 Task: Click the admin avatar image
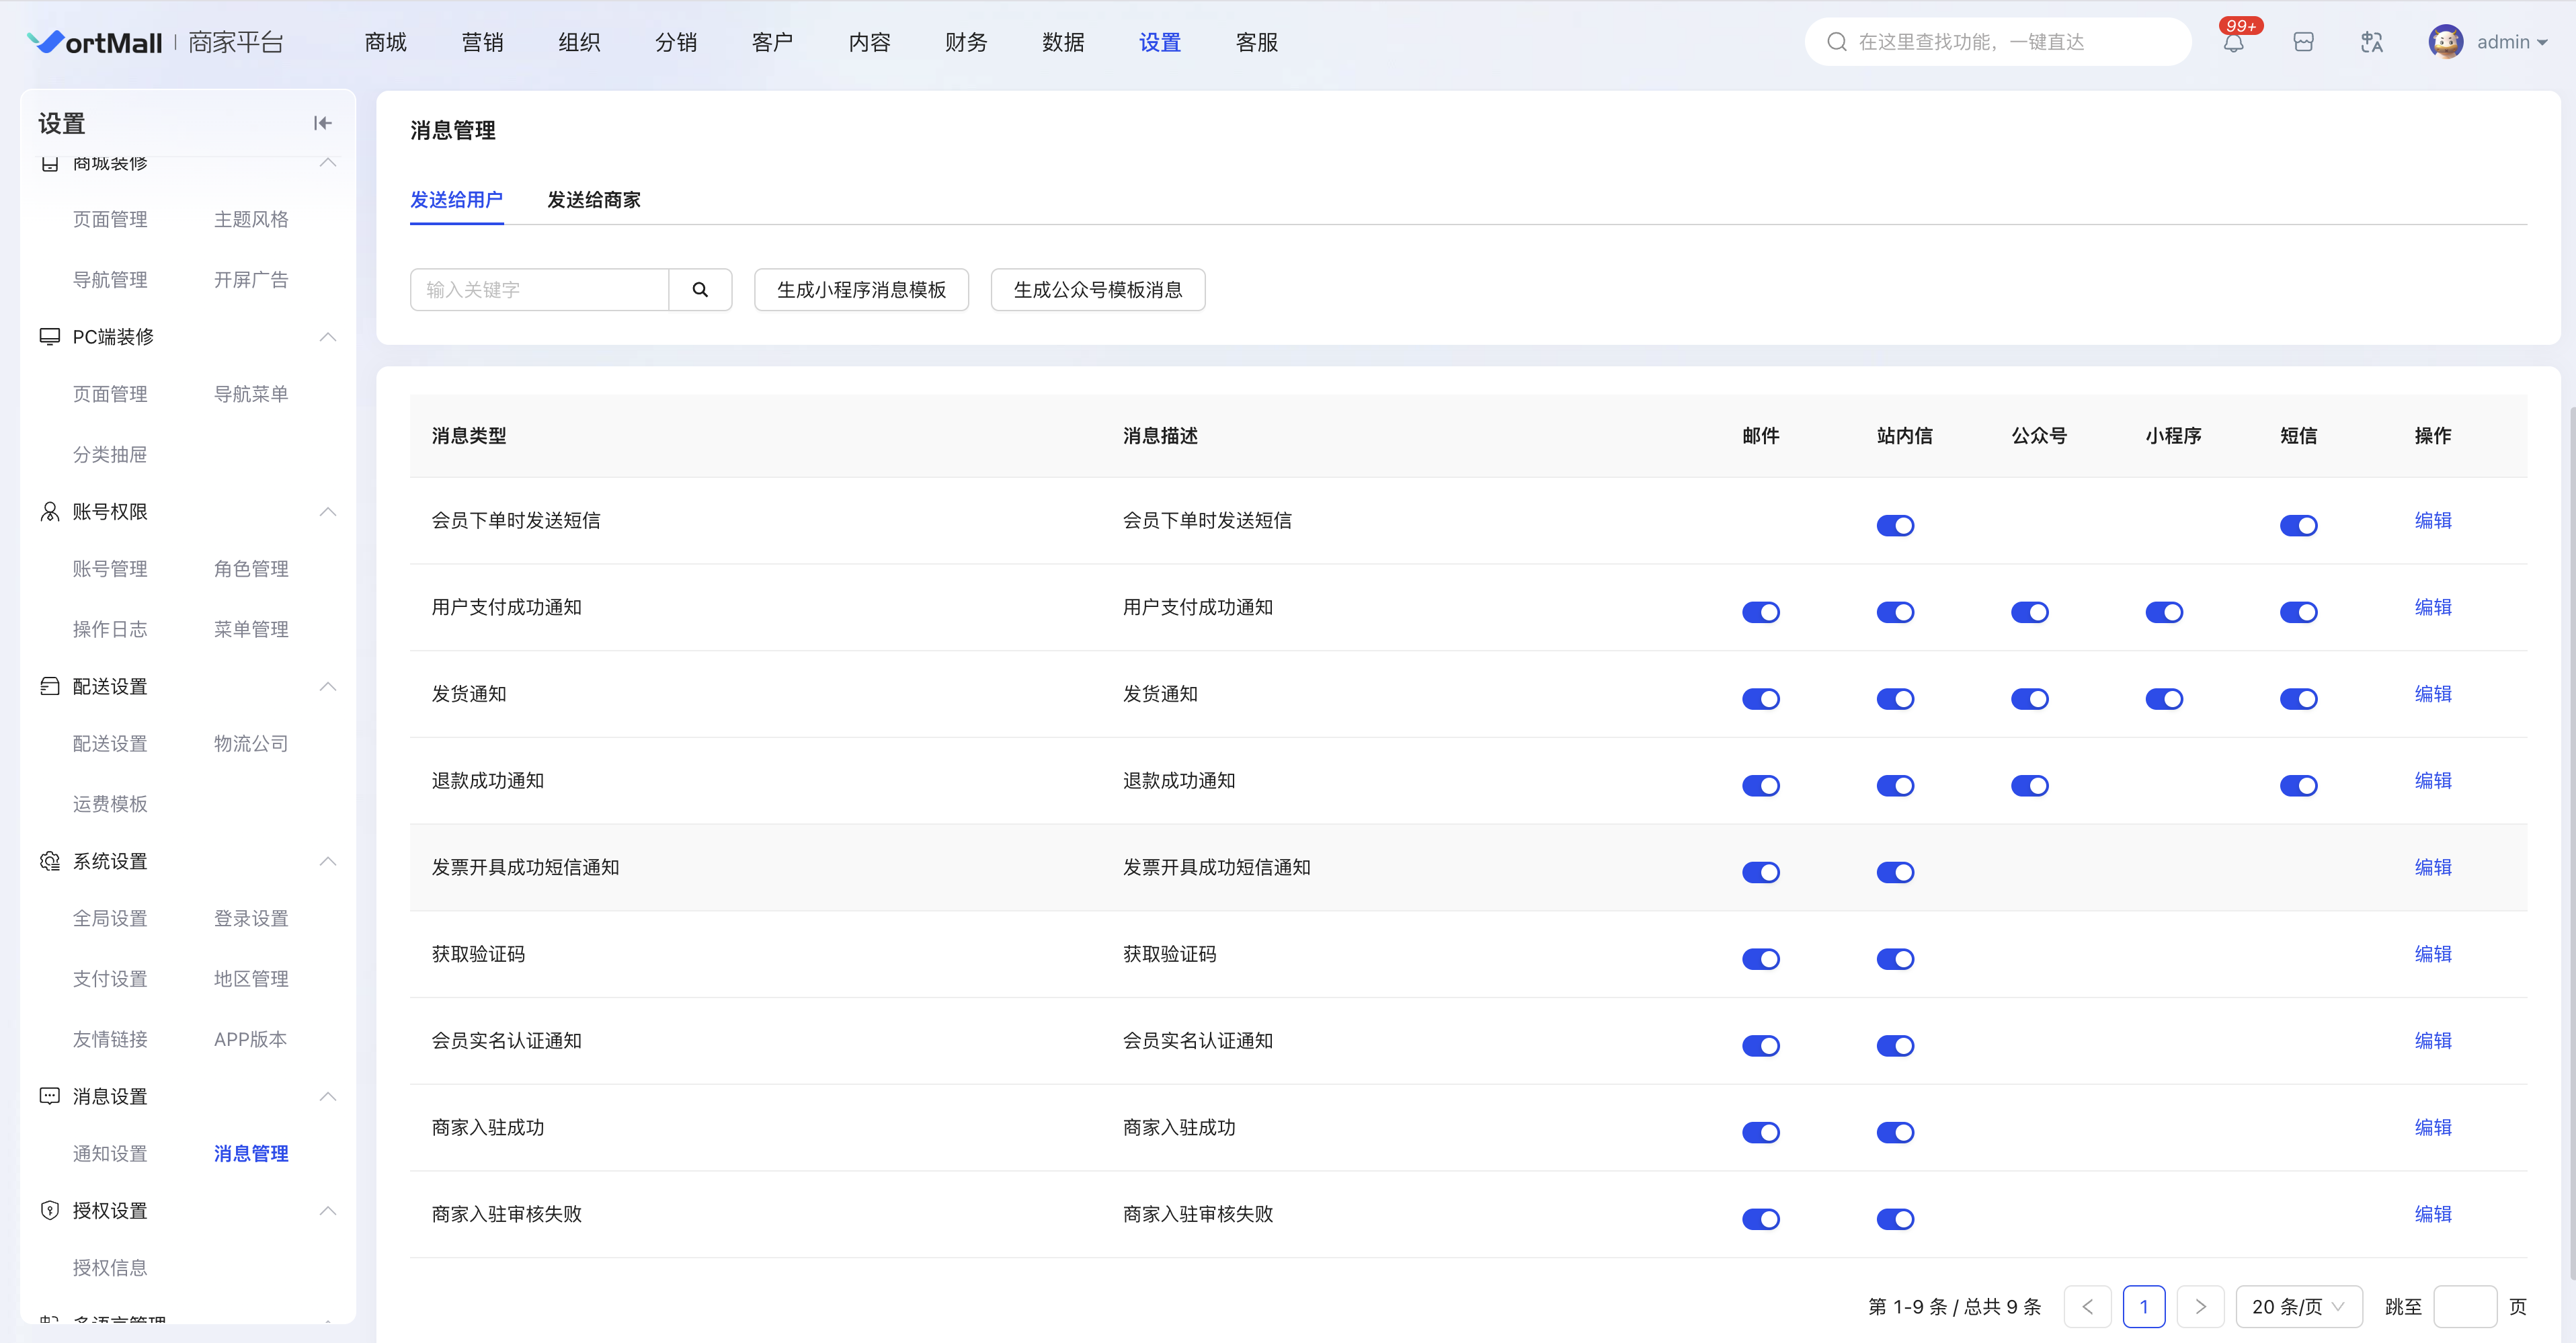coord(2445,42)
